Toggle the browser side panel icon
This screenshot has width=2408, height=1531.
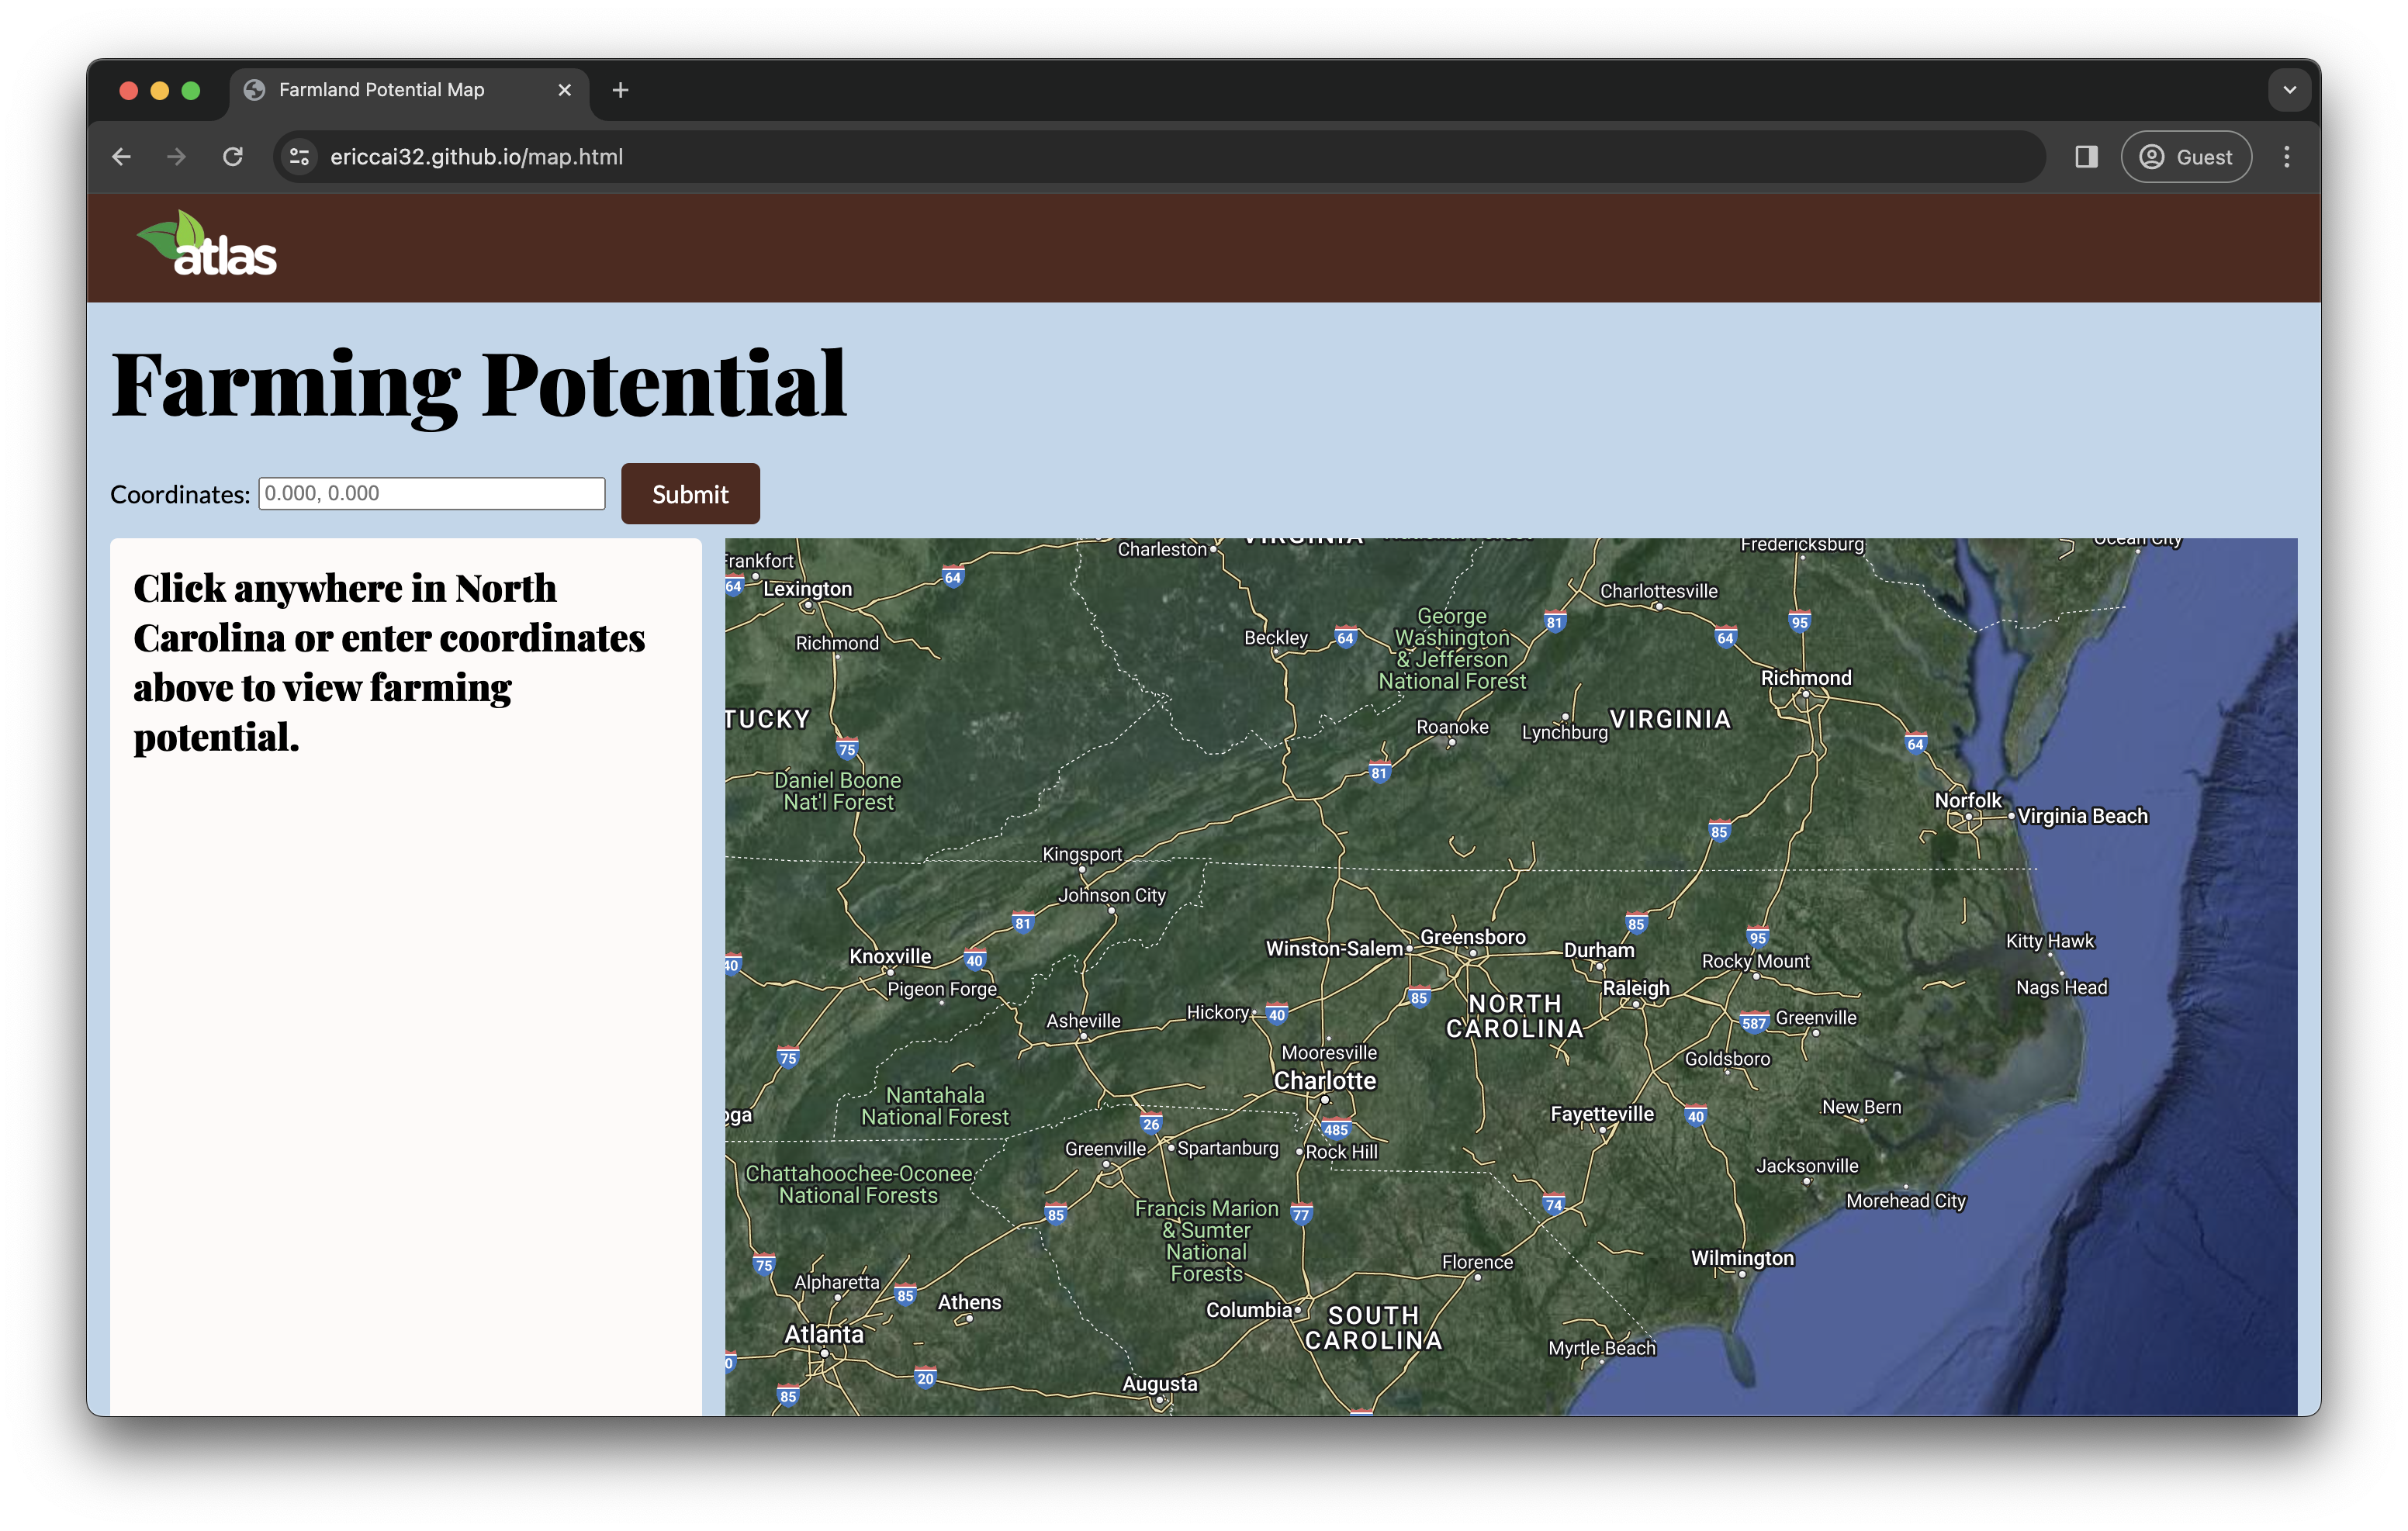[2085, 157]
